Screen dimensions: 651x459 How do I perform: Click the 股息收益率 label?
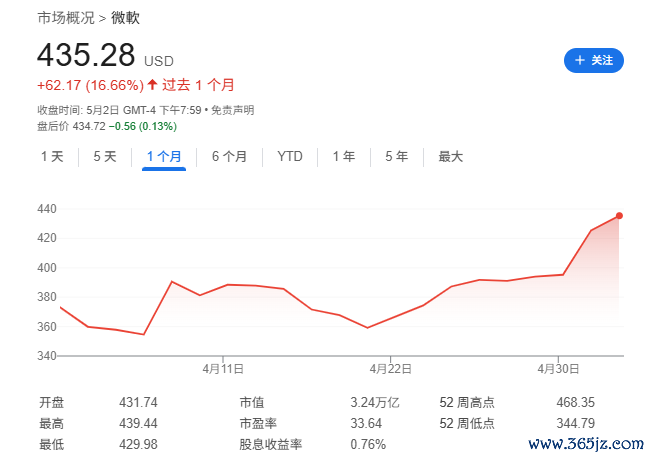(x=270, y=444)
